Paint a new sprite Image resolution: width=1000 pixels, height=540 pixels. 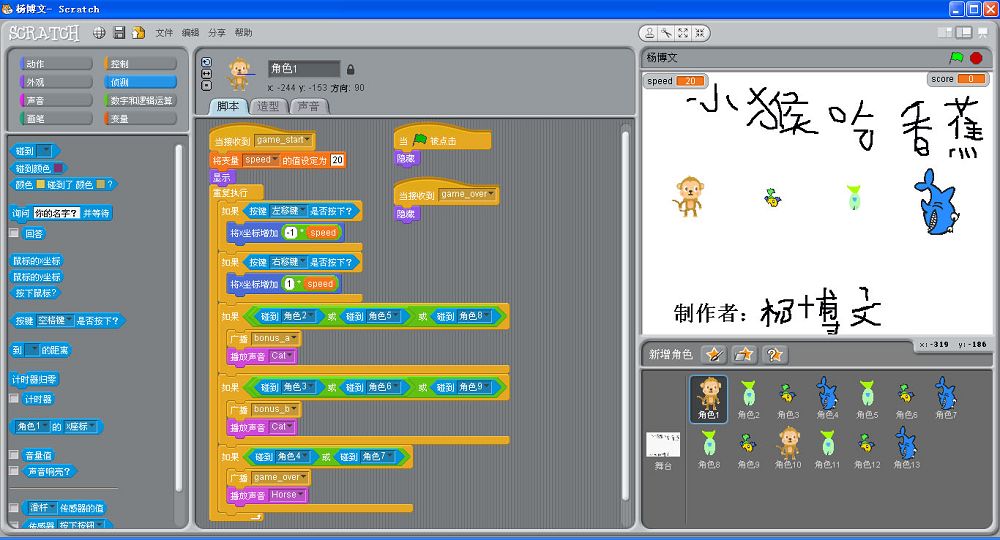714,354
